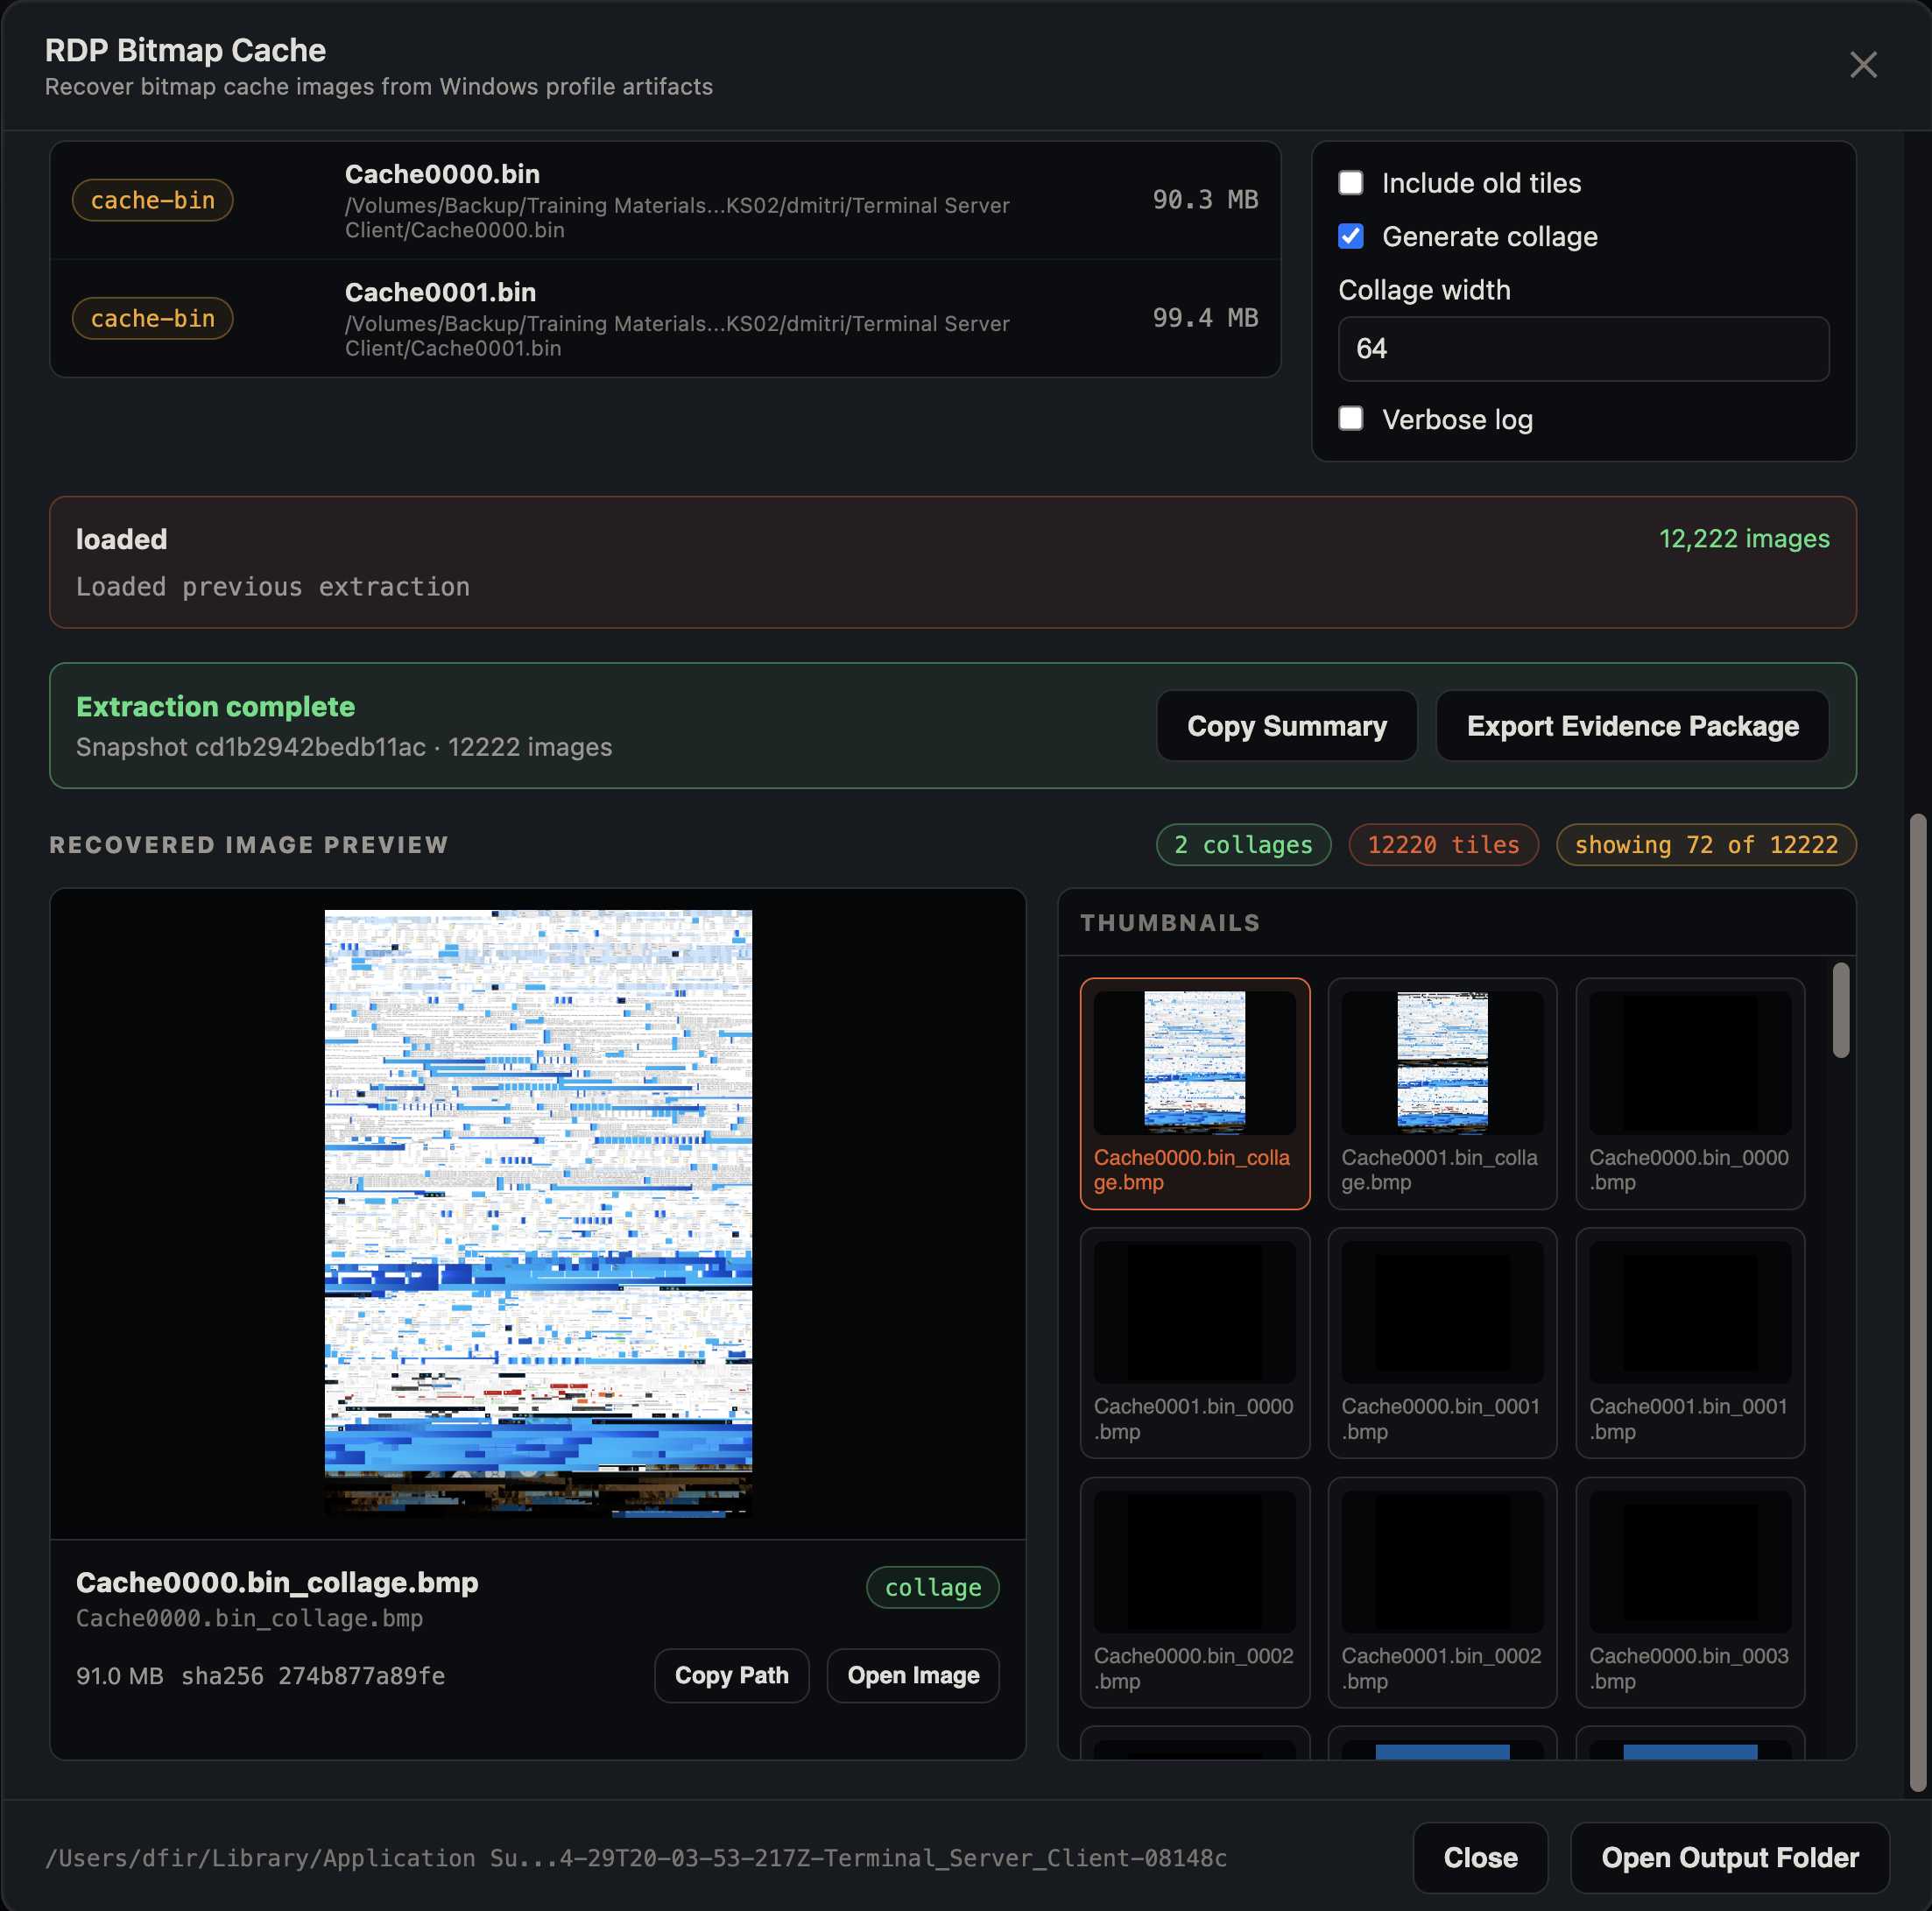Select the Cache0000.bin_0000.bmp thumbnail
Viewport: 1932px width, 1911px height.
(x=1690, y=1094)
